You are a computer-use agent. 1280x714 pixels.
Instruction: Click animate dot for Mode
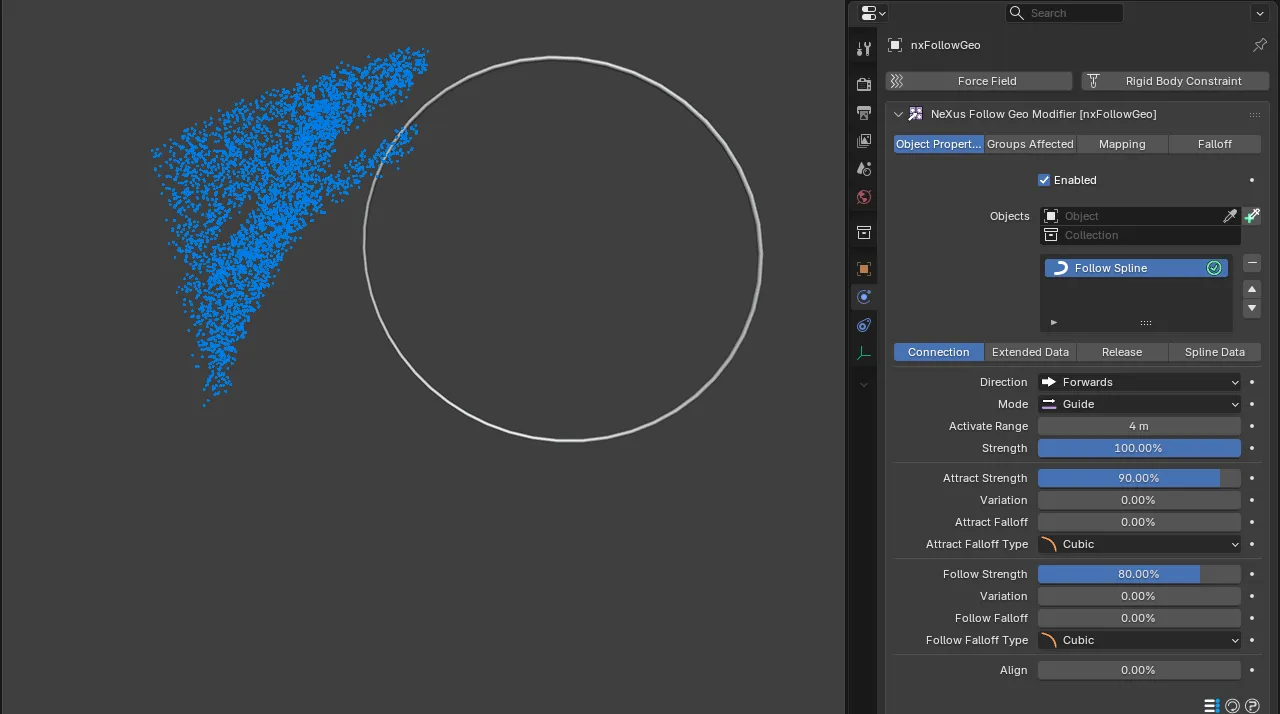1252,404
